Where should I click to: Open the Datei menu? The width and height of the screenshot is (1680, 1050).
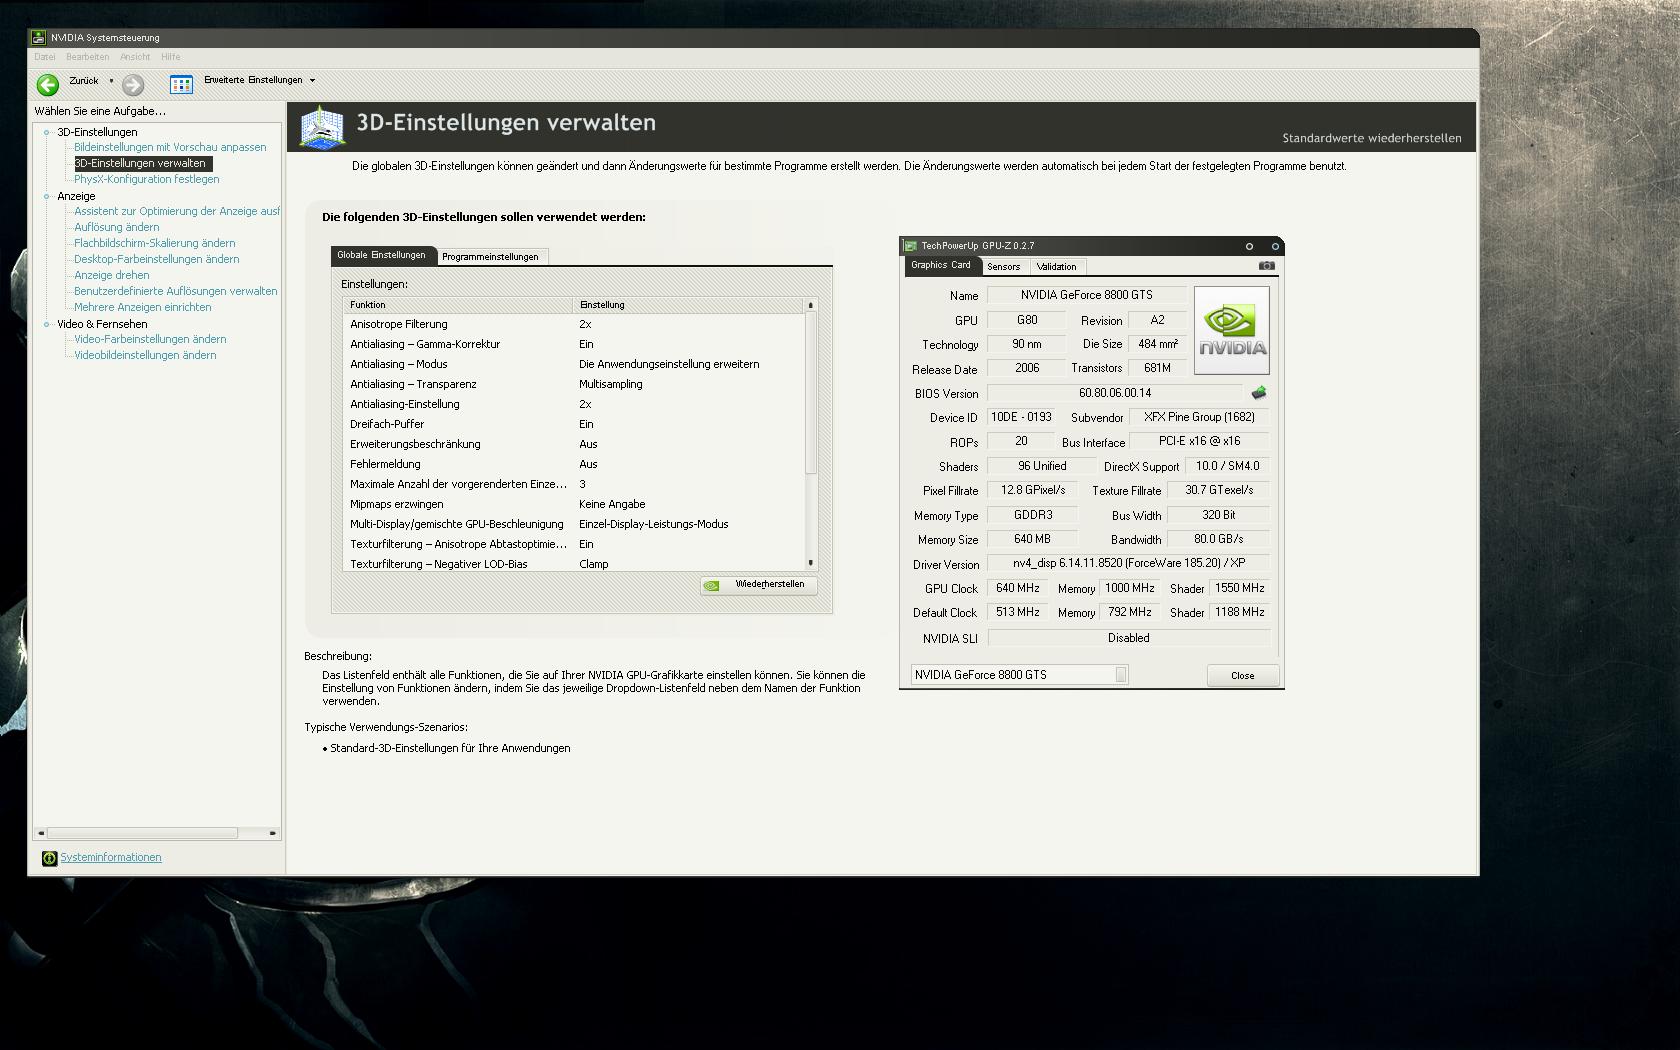point(45,57)
